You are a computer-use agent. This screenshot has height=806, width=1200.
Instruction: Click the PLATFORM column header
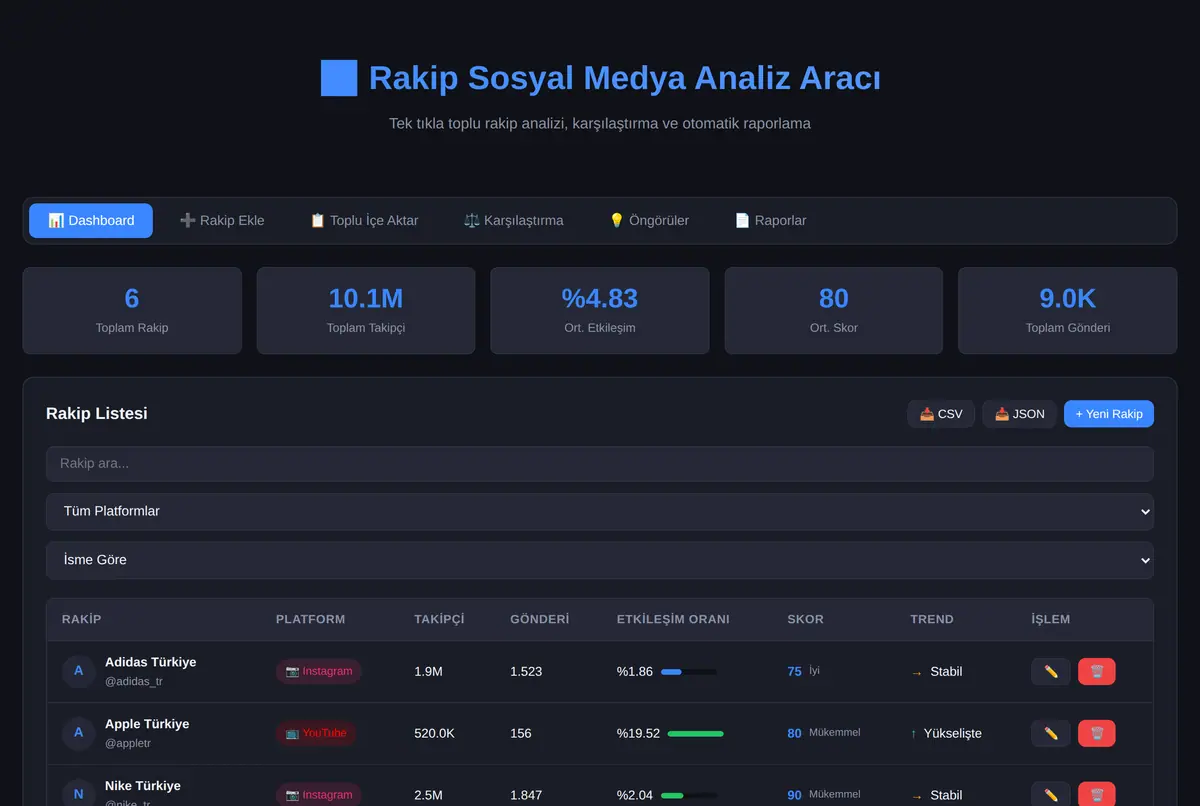311,619
